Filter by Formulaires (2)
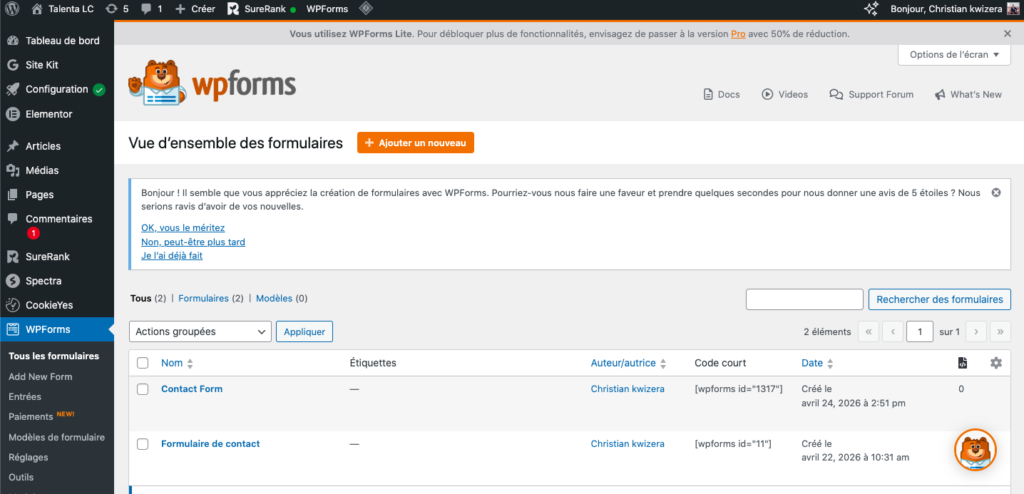The height and width of the screenshot is (494, 1024). coord(210,298)
